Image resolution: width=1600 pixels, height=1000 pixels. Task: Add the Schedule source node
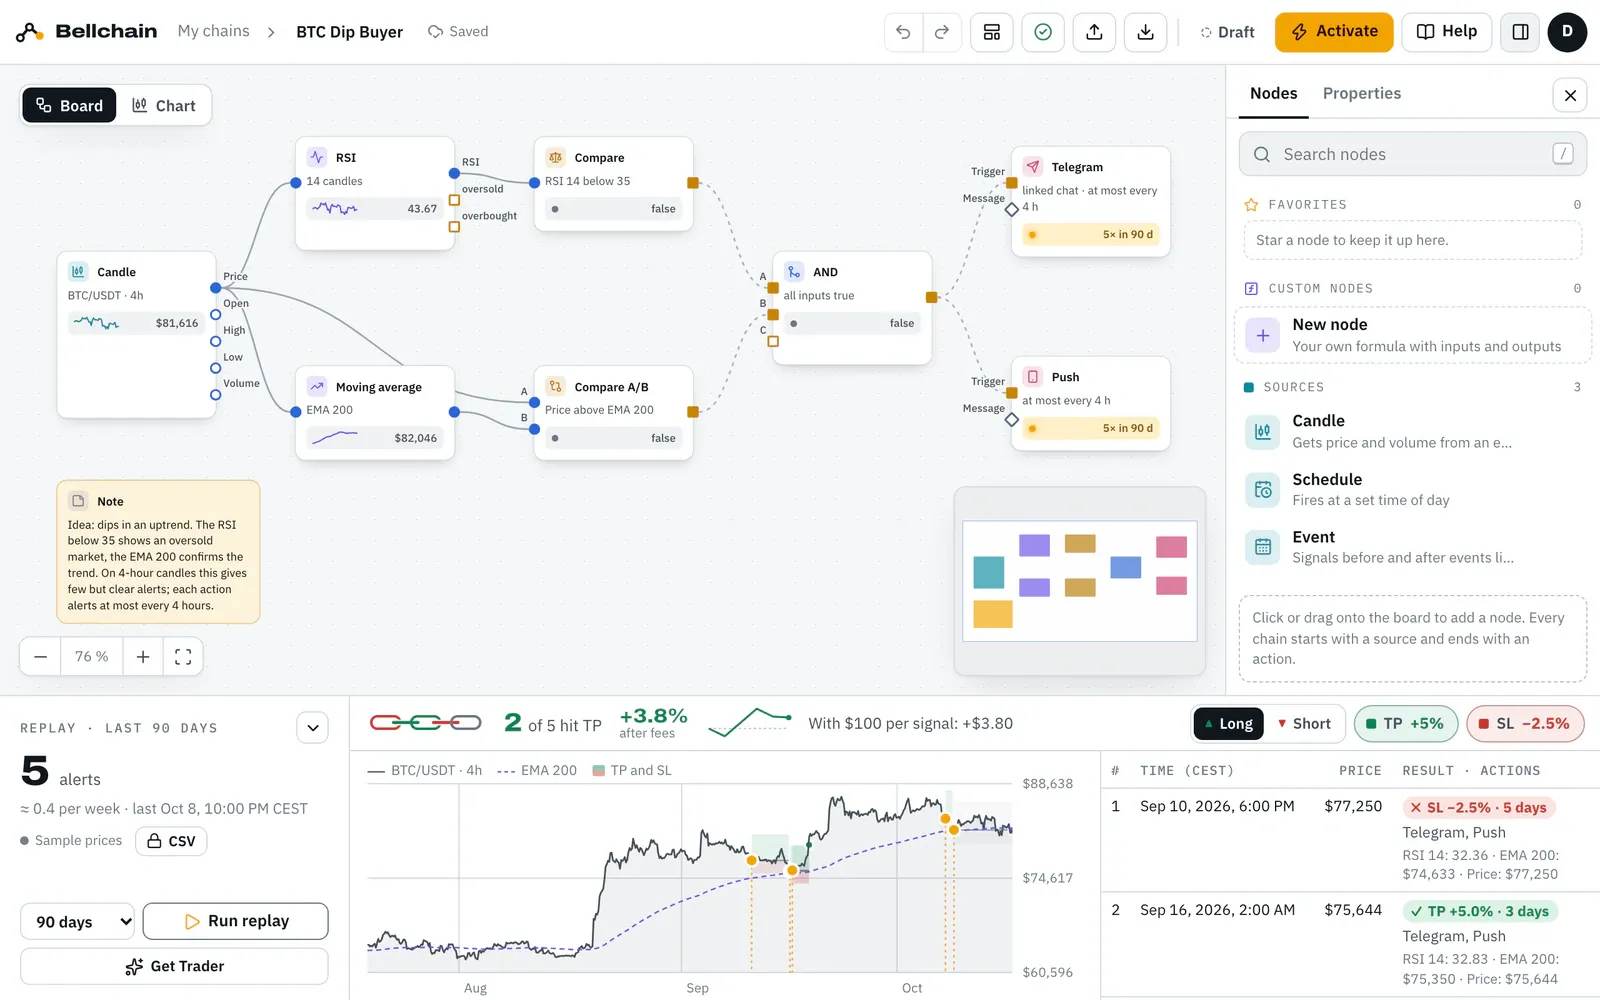click(1412, 489)
